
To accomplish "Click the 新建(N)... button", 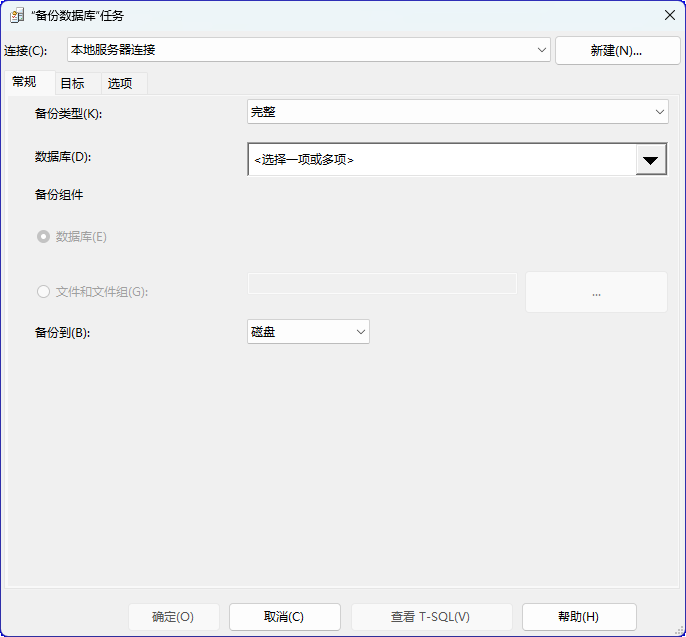I will point(617,50).
